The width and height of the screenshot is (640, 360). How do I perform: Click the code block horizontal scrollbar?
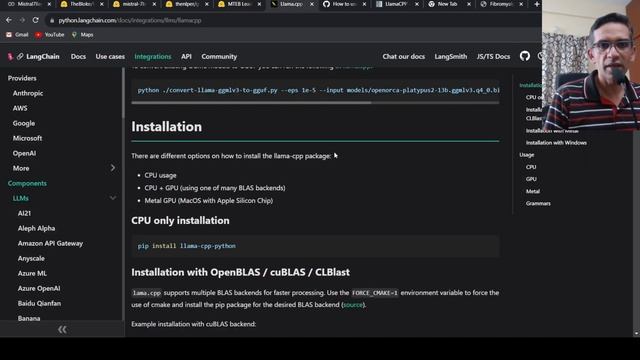point(251,103)
